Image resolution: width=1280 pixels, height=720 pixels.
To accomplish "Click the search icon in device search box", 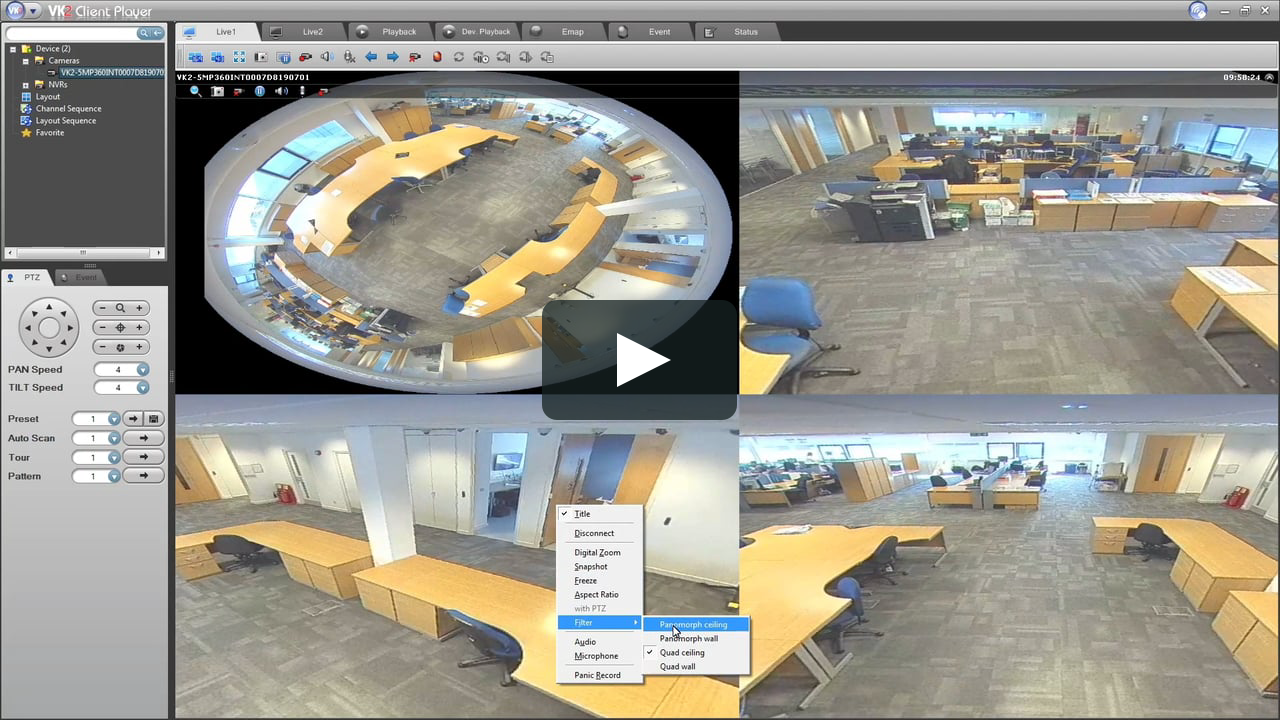I will (144, 33).
